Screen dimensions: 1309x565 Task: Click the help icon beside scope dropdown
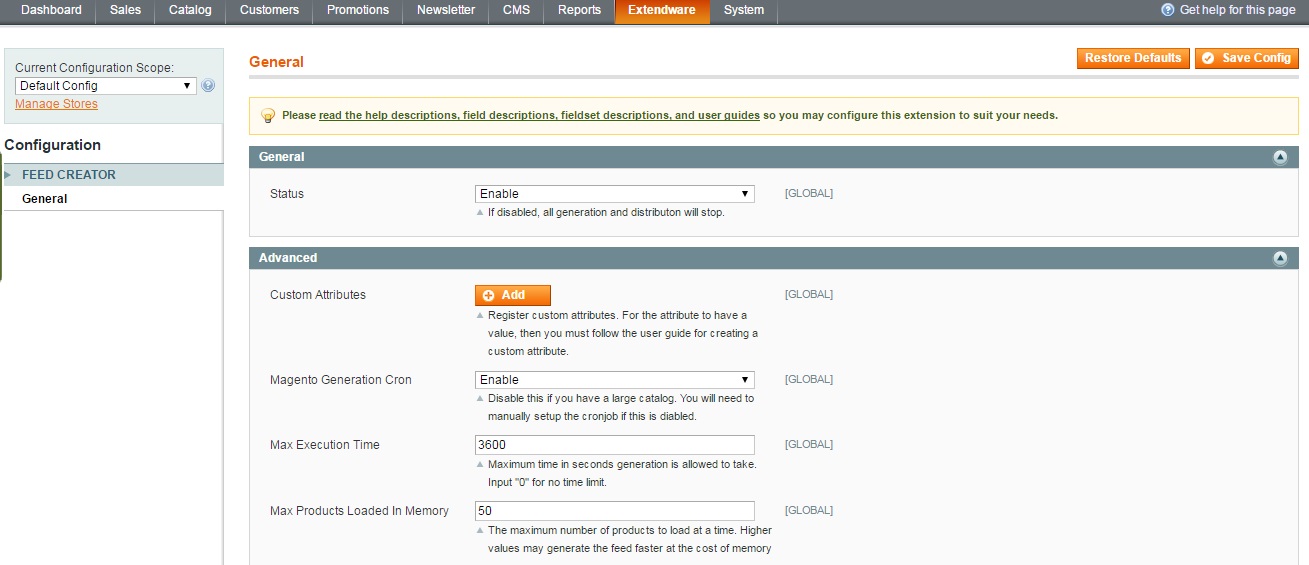[x=208, y=86]
